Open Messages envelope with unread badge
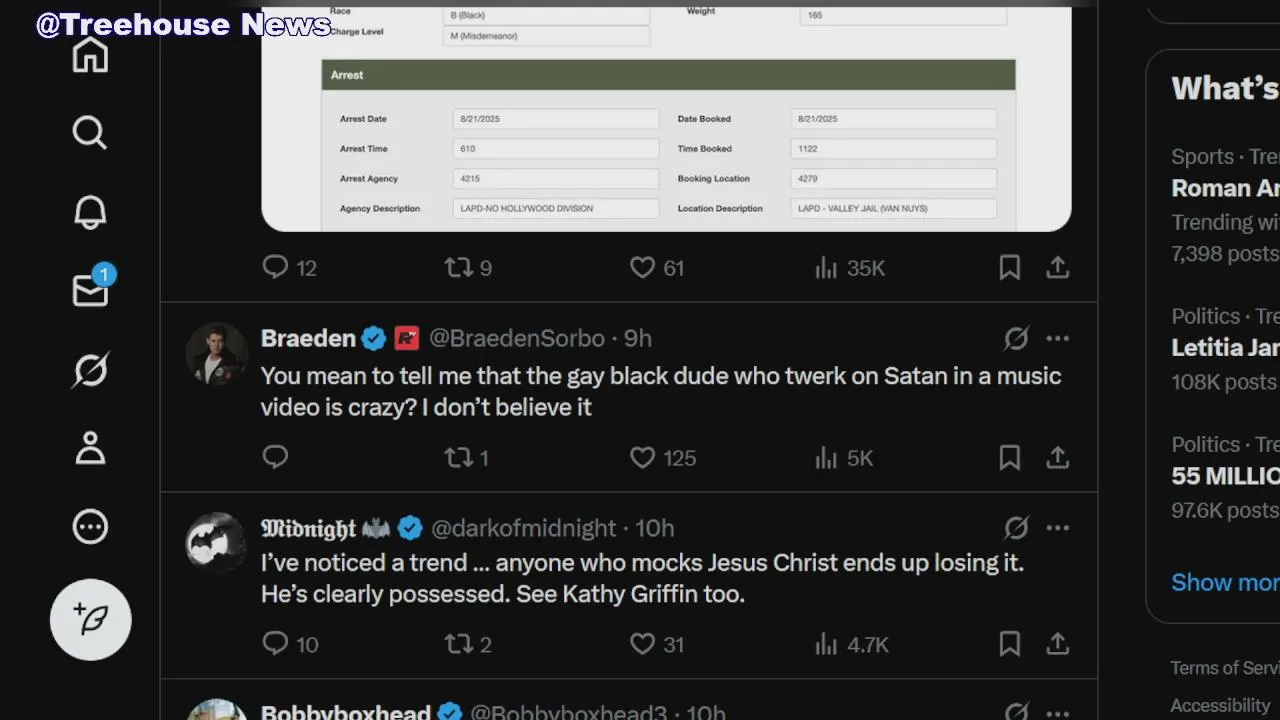 pos(92,288)
